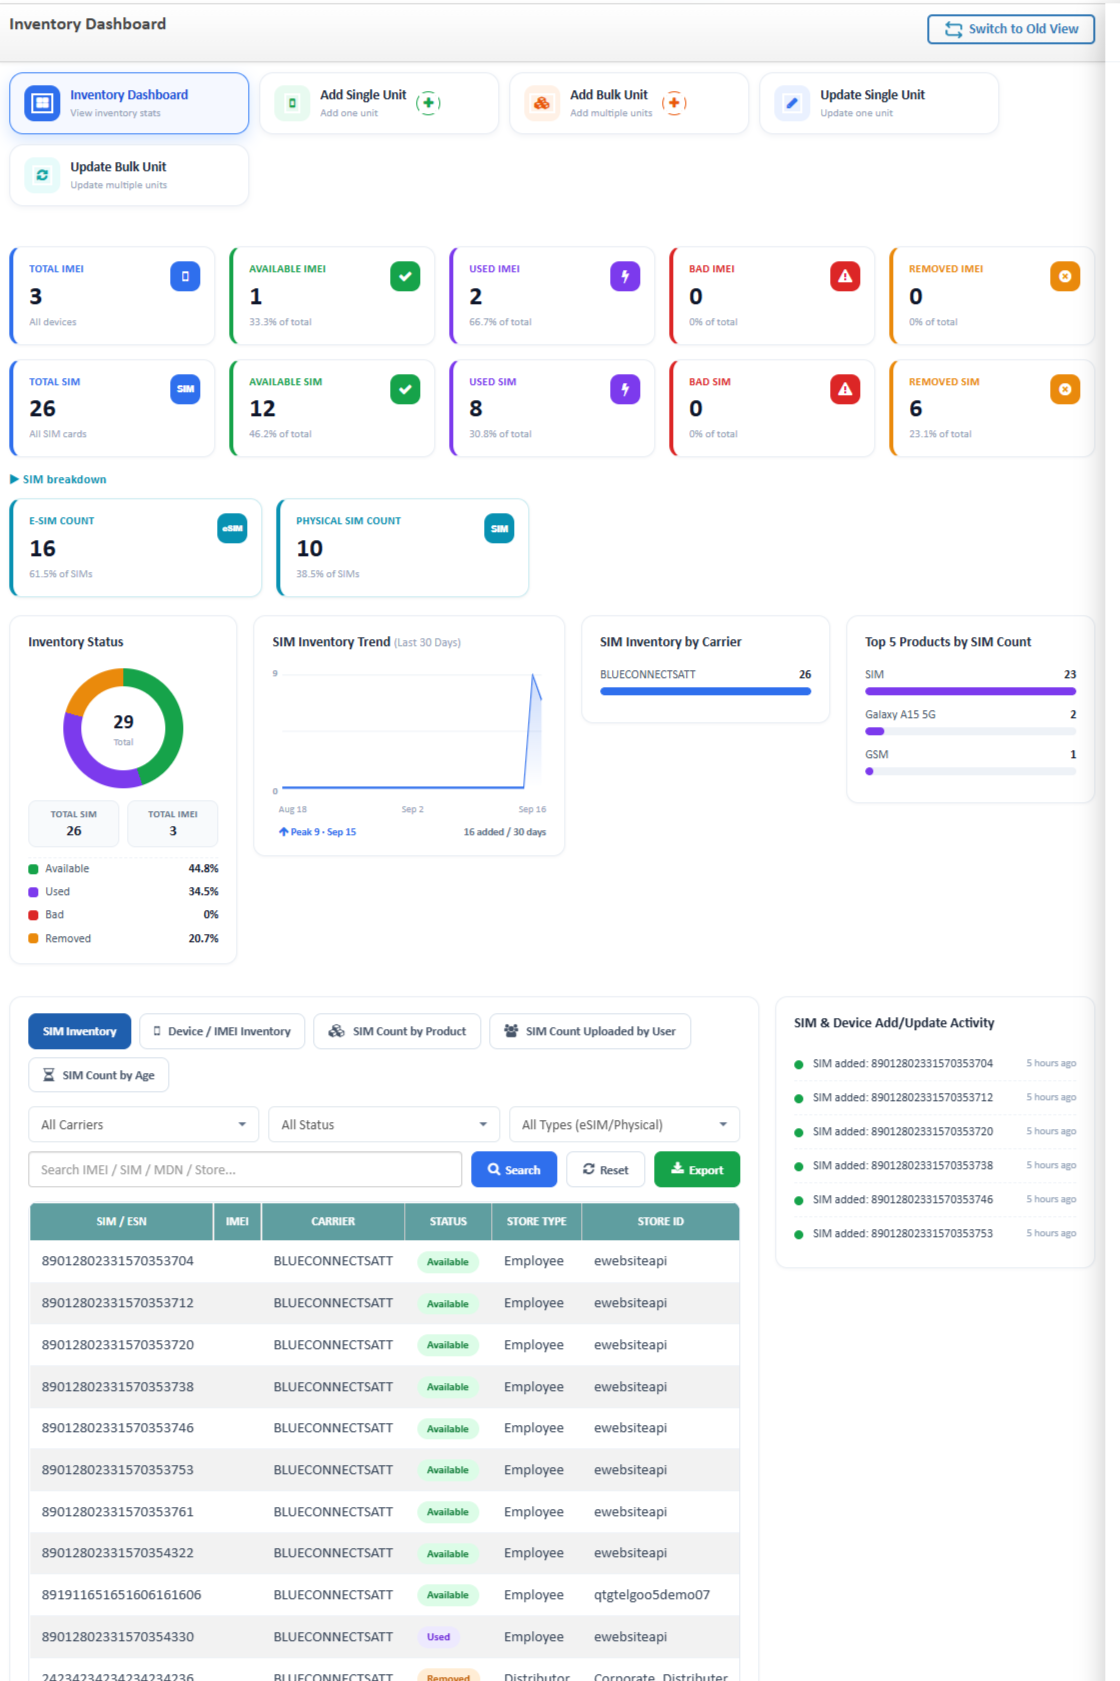The image size is (1120, 1681).
Task: Click the Available IMEI green checkmark icon
Action: click(x=405, y=276)
